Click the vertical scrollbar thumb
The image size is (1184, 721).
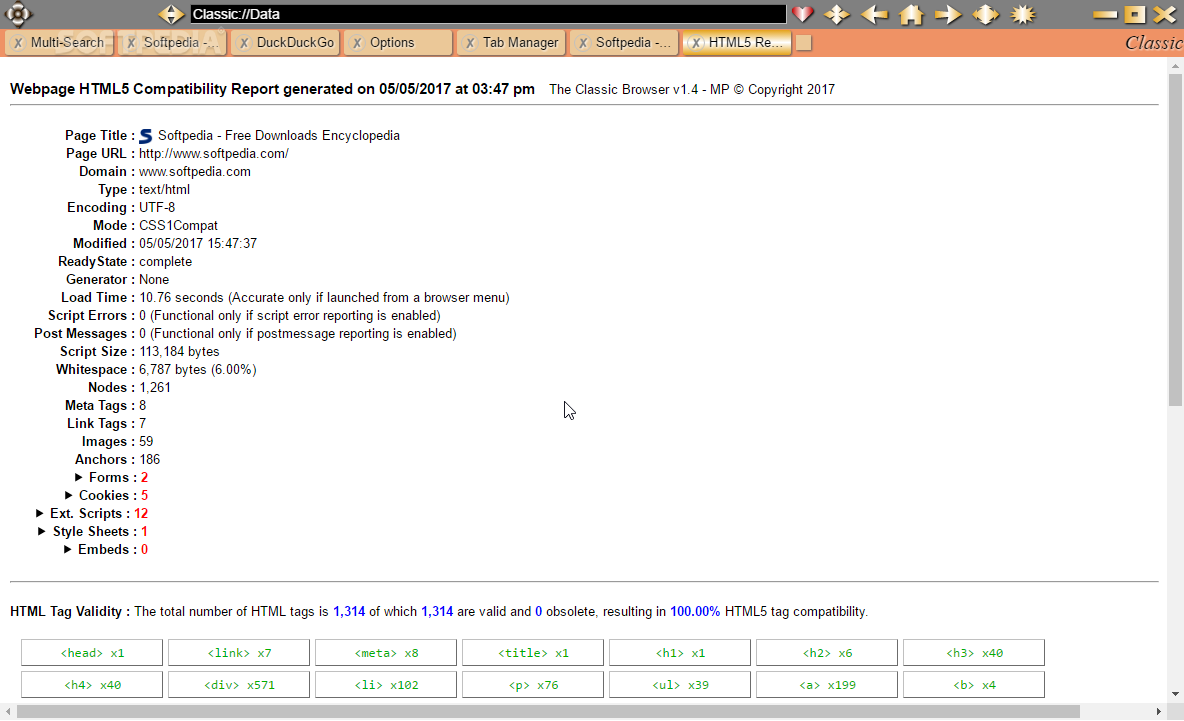[1175, 240]
